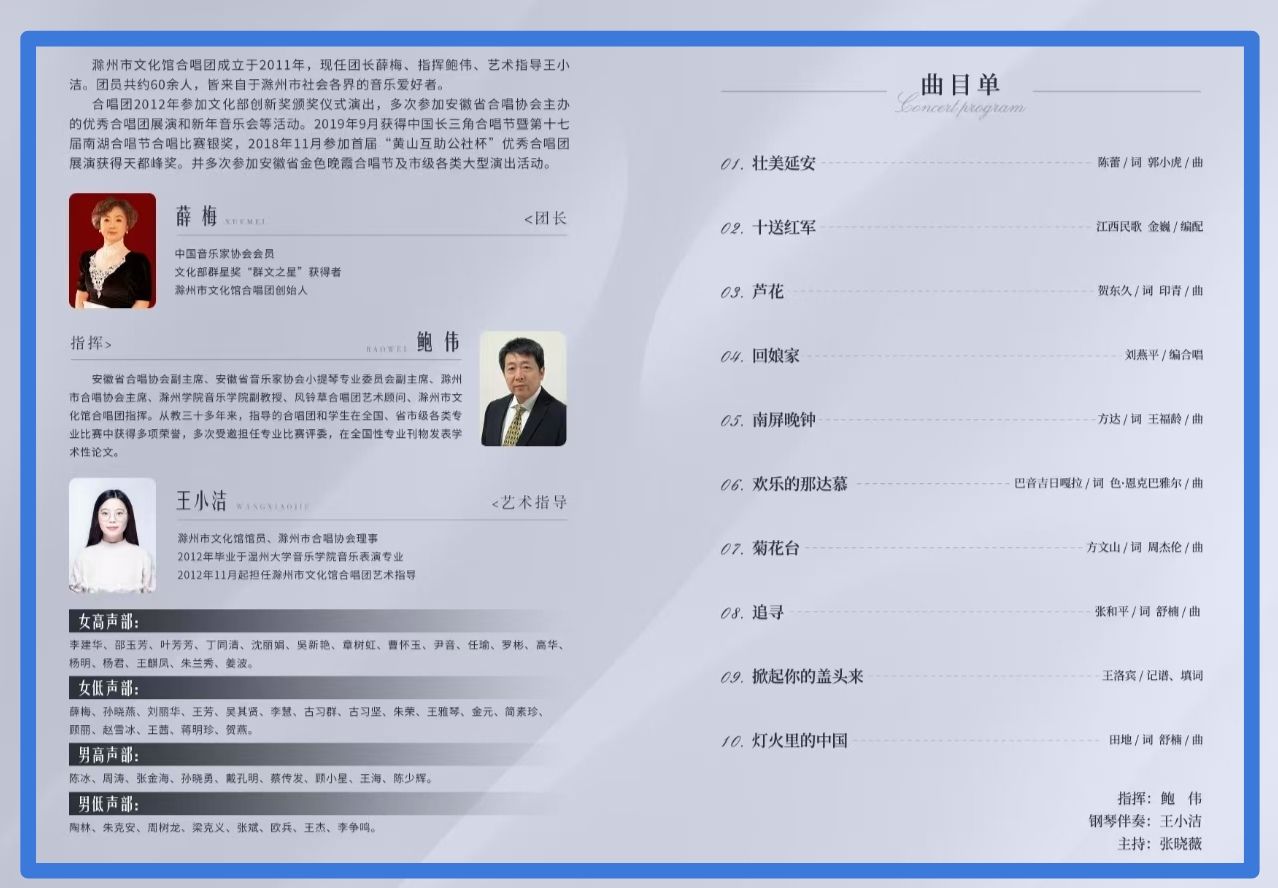Click credit '田地 / 词 舒楠 / 曲'

(1156, 740)
